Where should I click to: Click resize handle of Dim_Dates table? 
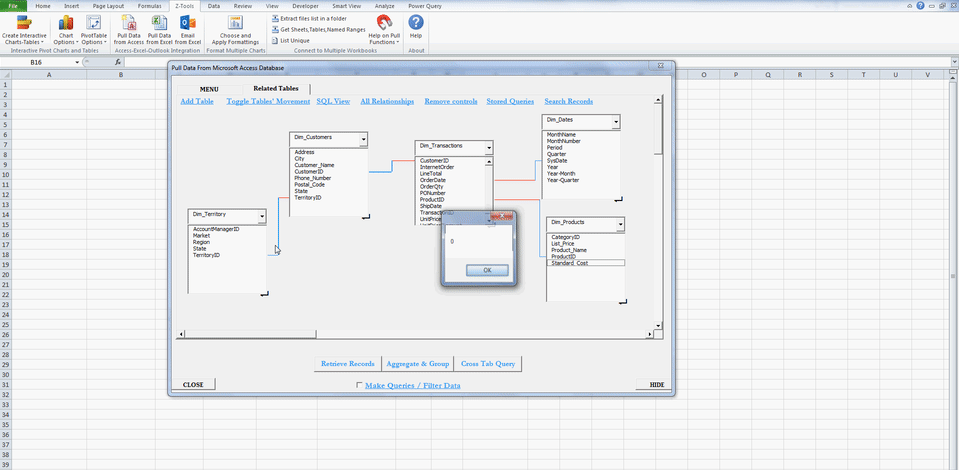618,199
